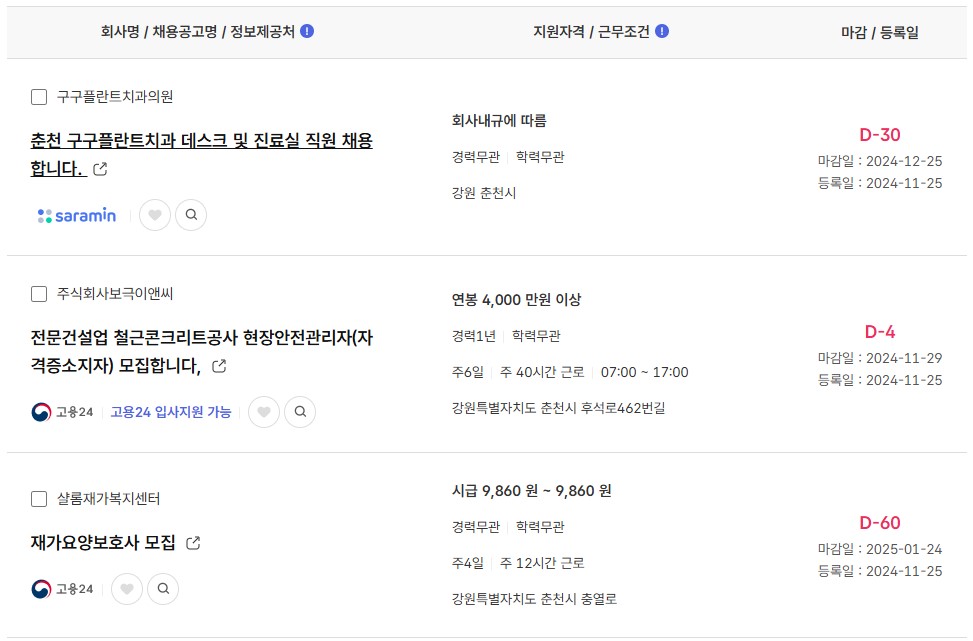Open external link icon after 모집합니다,
Image resolution: width=973 pixels, height=641 pixels.
[219, 366]
